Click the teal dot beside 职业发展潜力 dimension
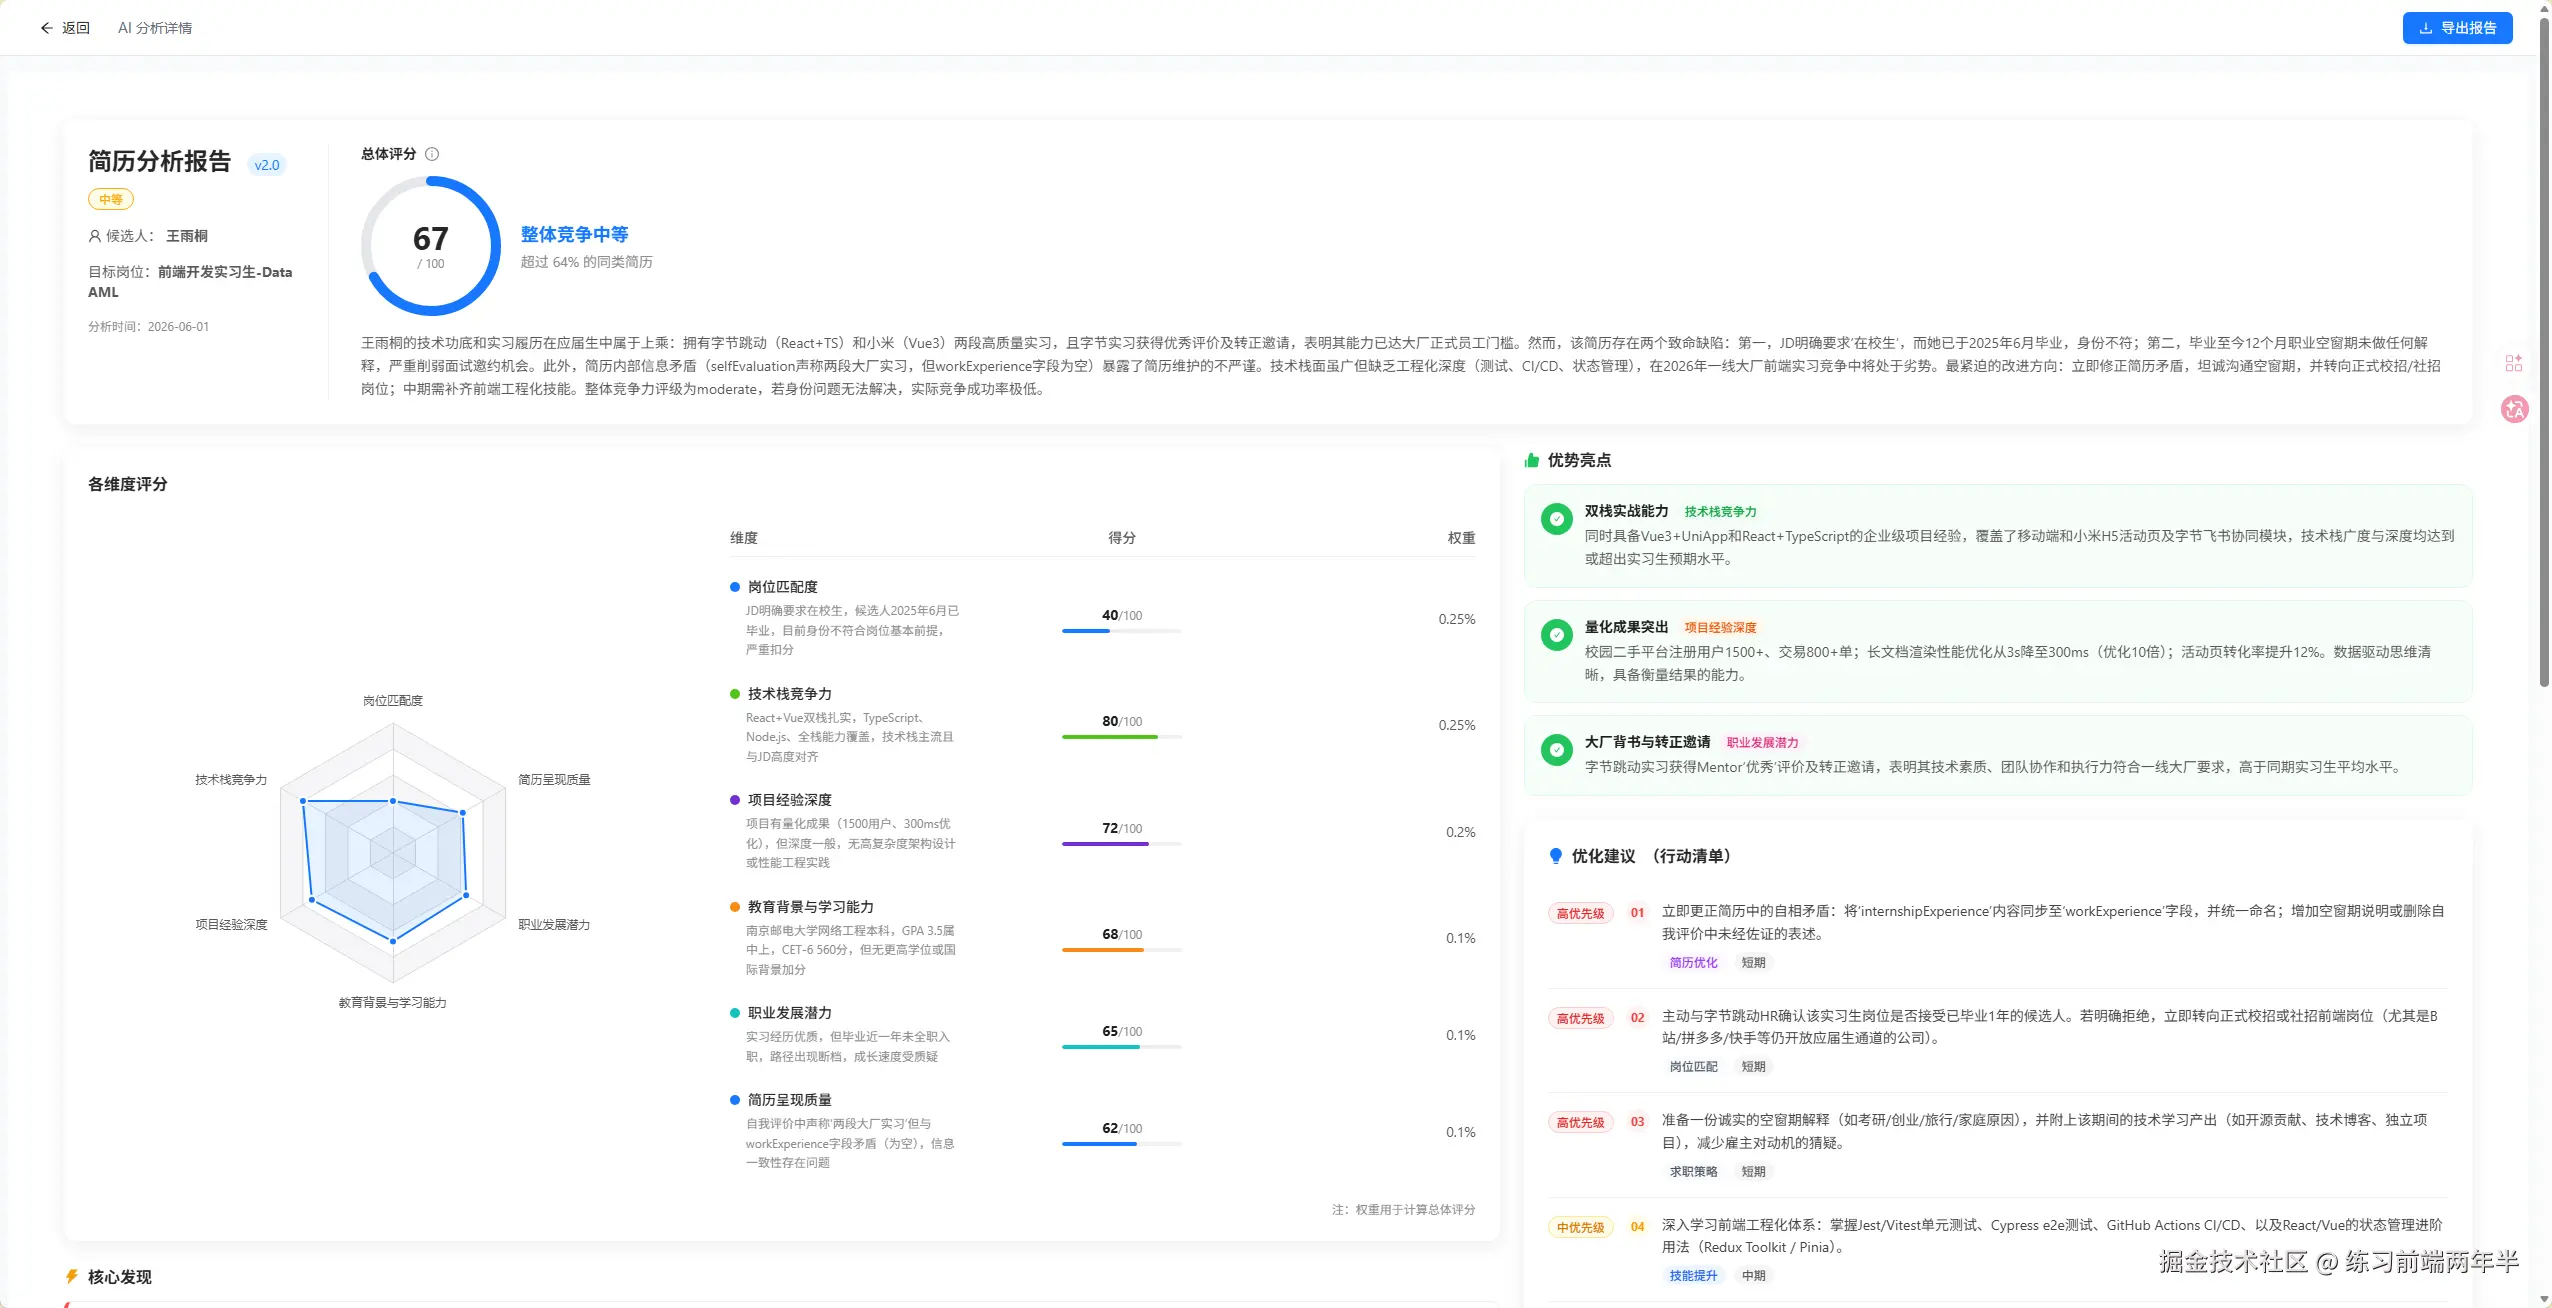This screenshot has width=2552, height=1308. pyautogui.click(x=735, y=1013)
